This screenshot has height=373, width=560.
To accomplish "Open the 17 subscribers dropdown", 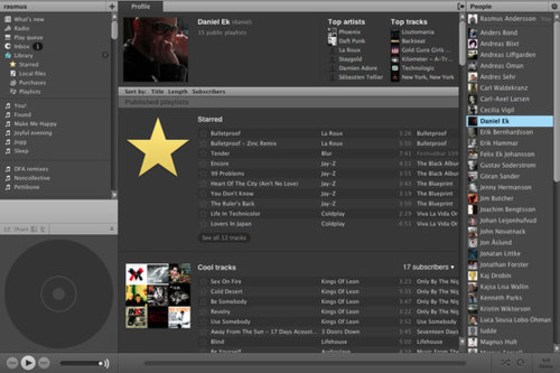I will [x=429, y=267].
